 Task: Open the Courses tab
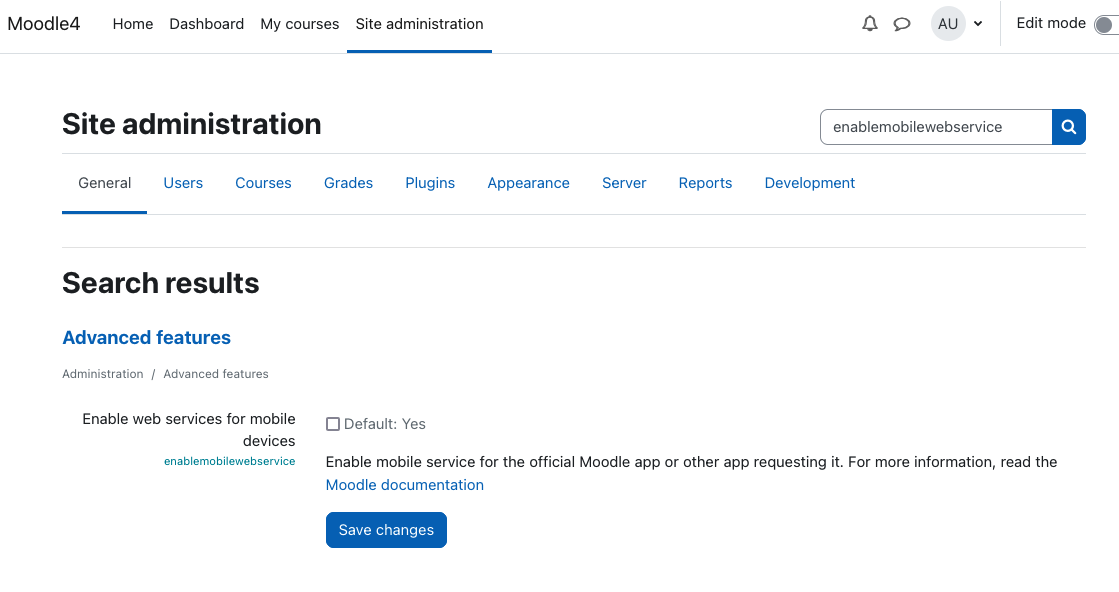263,183
